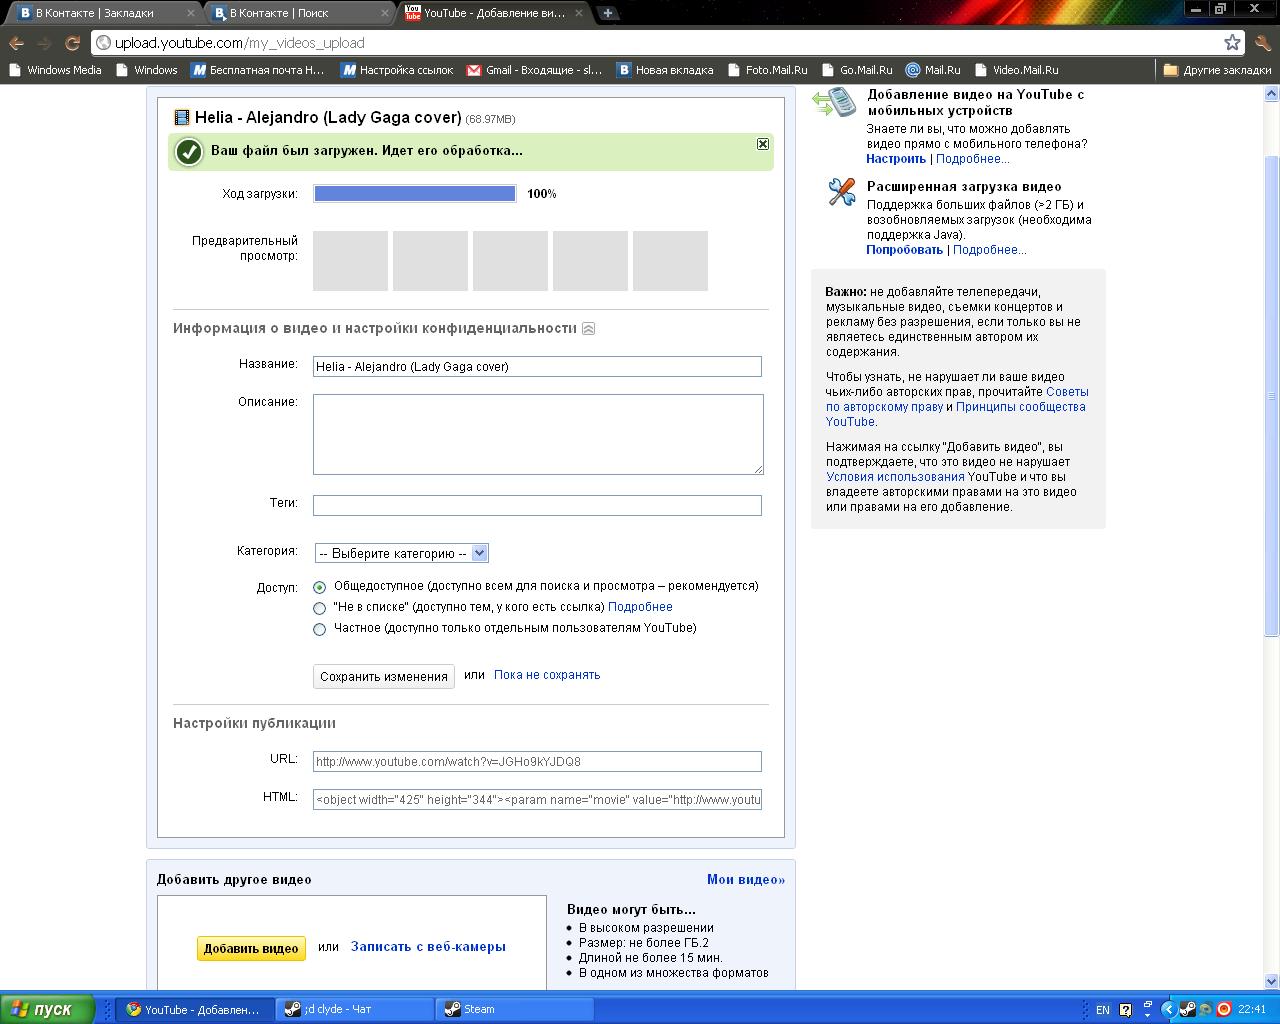The width and height of the screenshot is (1280, 1024).
Task: Open the 'clyde - Чат' taskbar window
Action: [355, 1009]
